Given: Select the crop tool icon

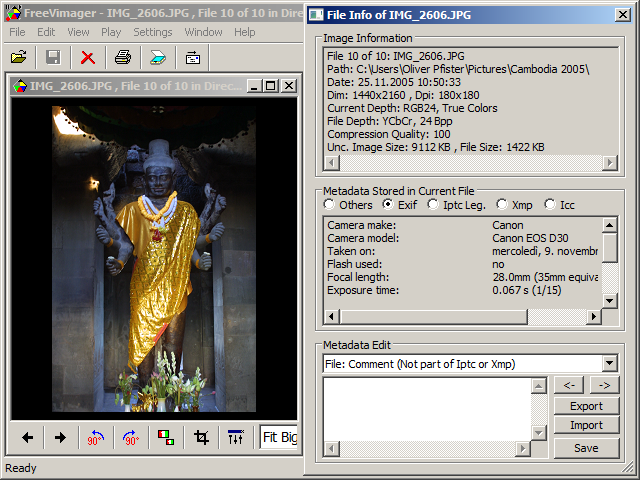Looking at the screenshot, I should tap(201, 437).
